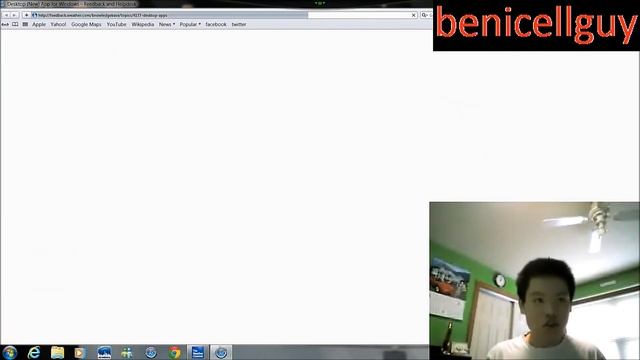
Task: Open the green people icon on the taskbar
Action: coord(127,353)
